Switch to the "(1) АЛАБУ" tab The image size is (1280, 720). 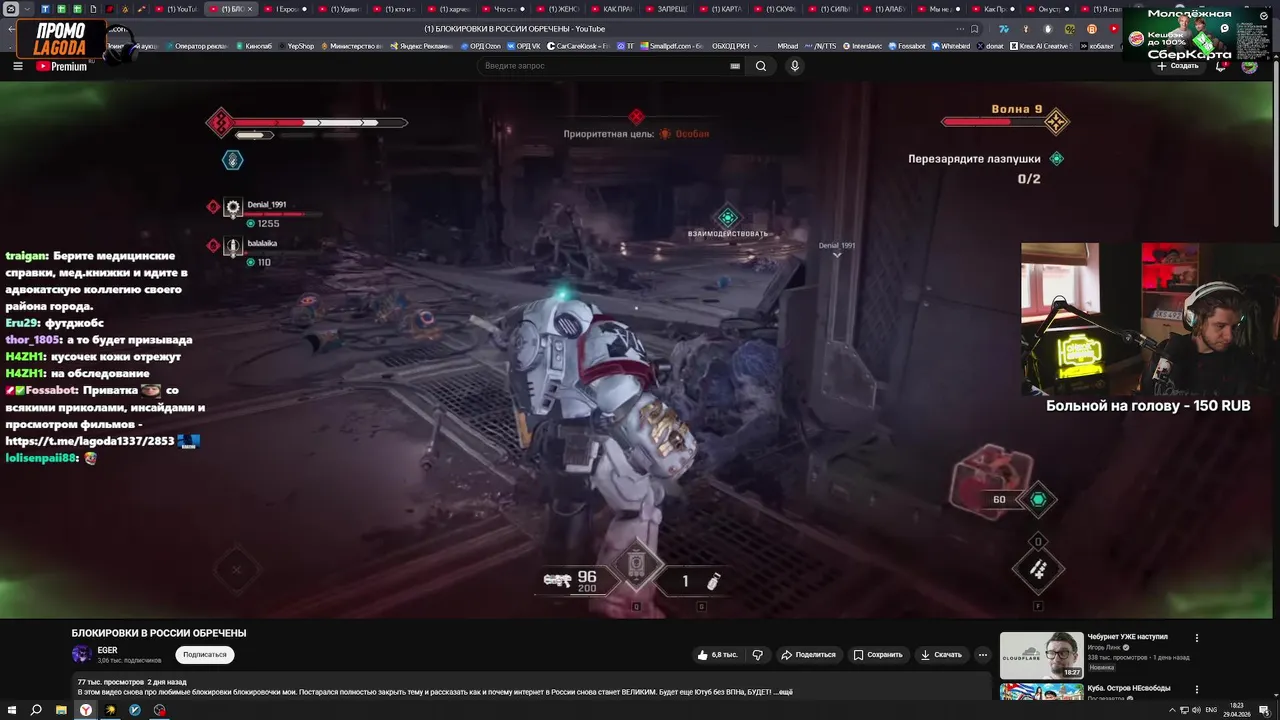point(886,9)
